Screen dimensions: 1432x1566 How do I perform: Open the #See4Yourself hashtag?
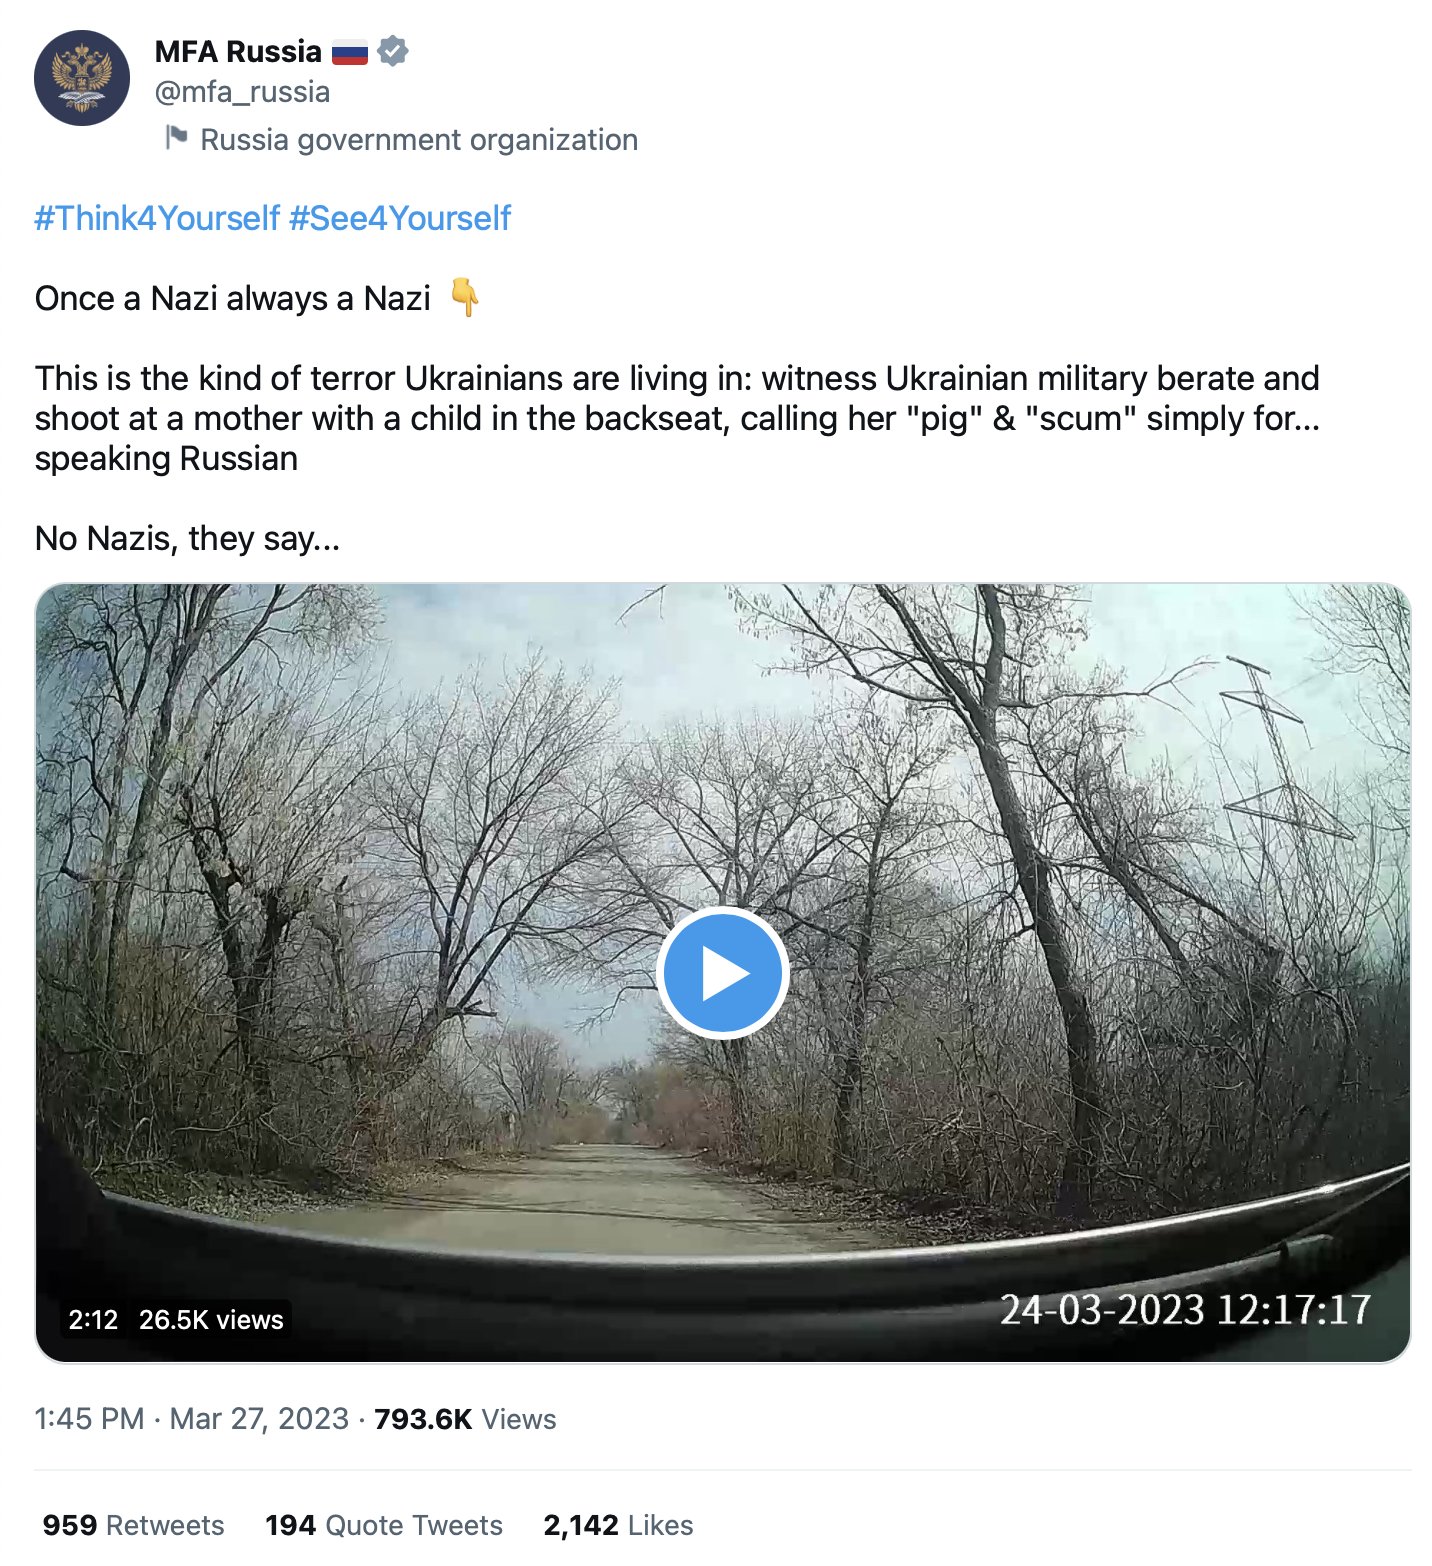(x=400, y=218)
